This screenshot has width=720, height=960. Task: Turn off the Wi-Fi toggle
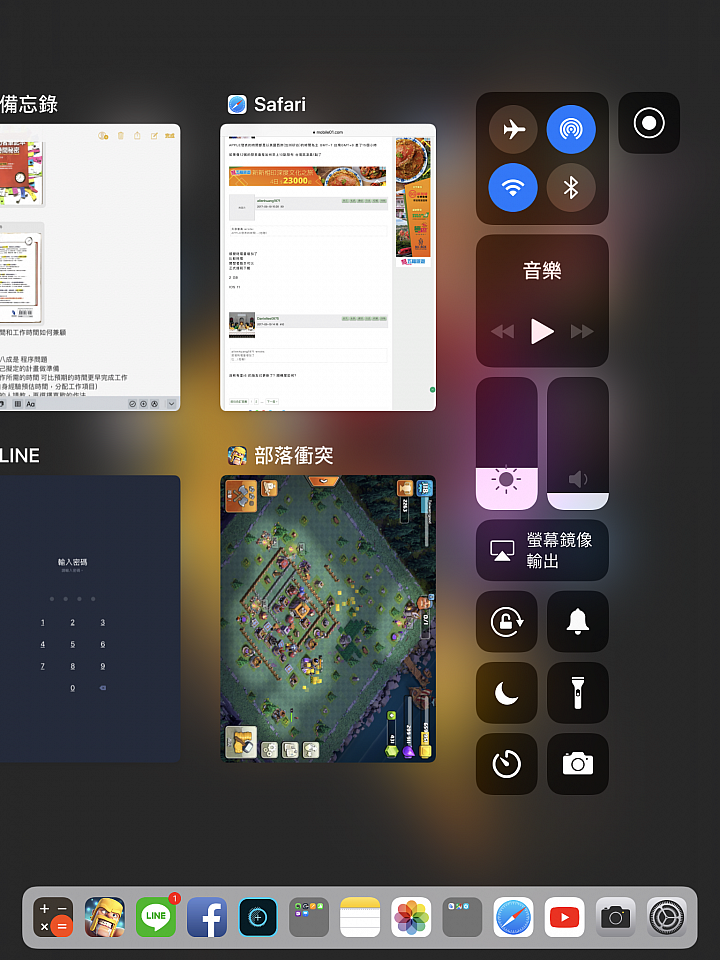click(x=512, y=187)
